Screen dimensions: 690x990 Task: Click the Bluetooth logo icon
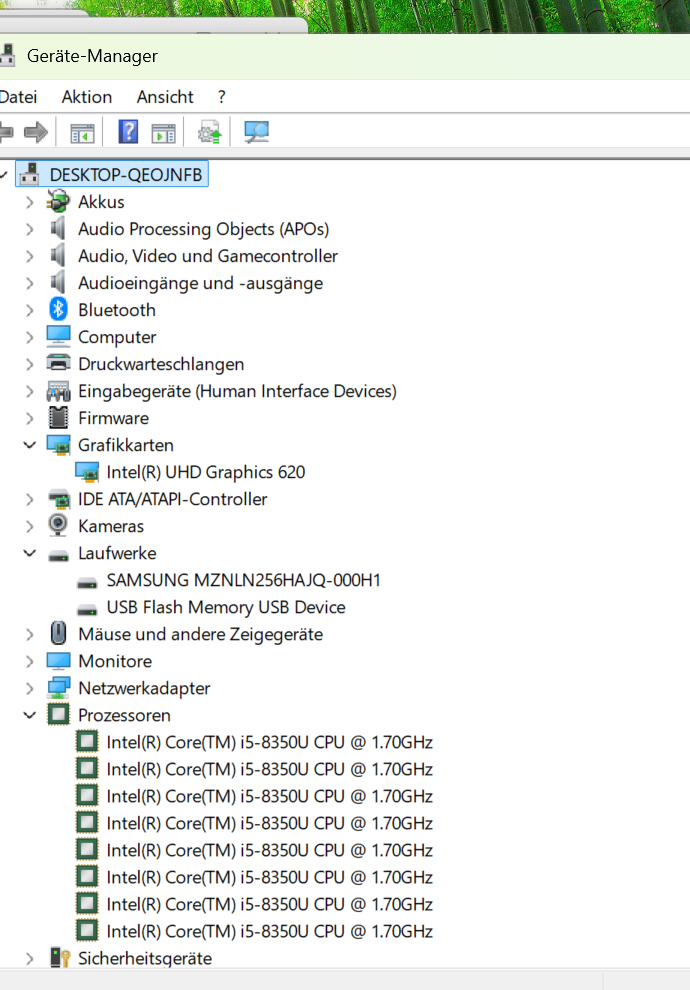(58, 309)
